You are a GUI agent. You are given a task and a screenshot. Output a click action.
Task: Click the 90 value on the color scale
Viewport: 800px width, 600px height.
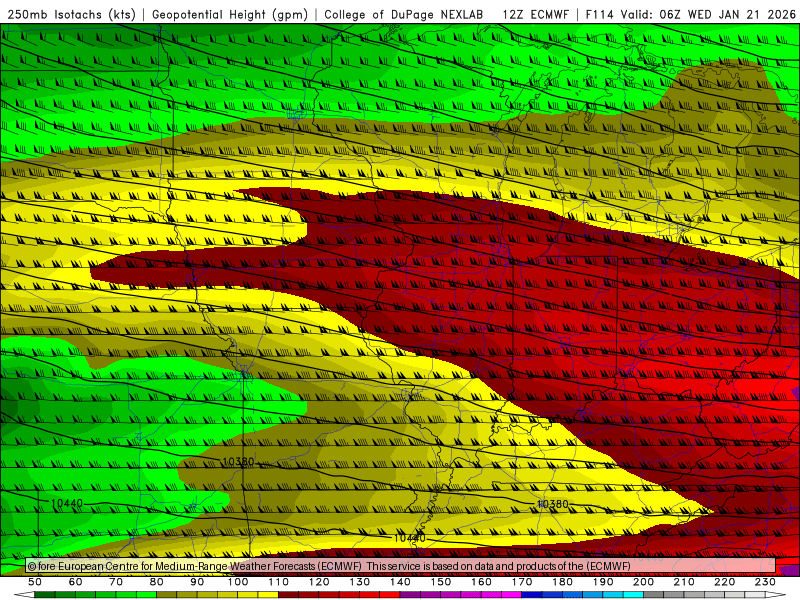[197, 582]
